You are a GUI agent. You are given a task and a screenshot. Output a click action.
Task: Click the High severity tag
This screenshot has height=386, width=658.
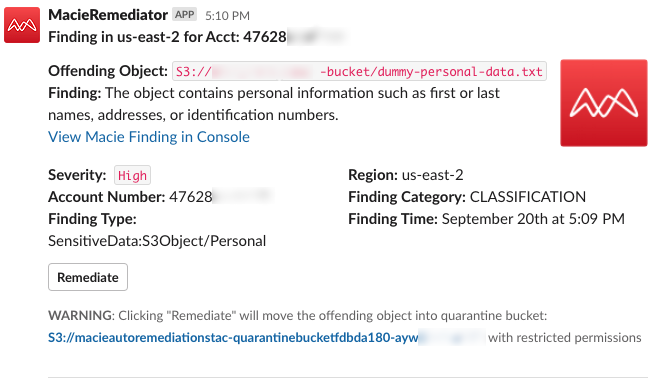click(x=132, y=175)
